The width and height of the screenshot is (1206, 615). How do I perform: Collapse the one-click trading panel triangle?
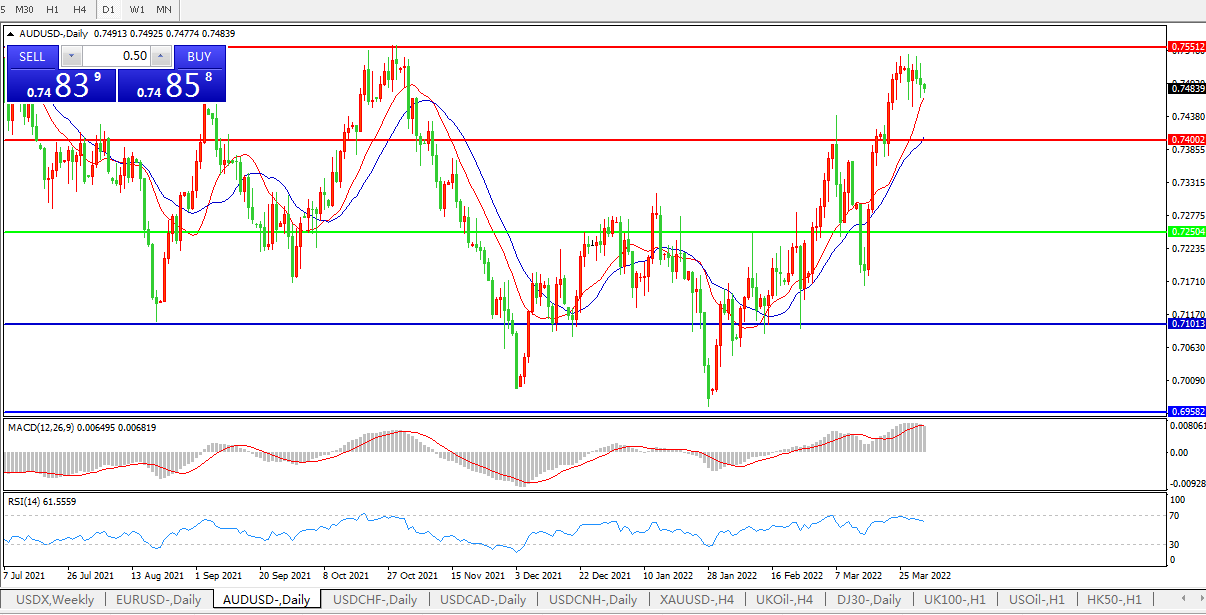tap(11, 33)
